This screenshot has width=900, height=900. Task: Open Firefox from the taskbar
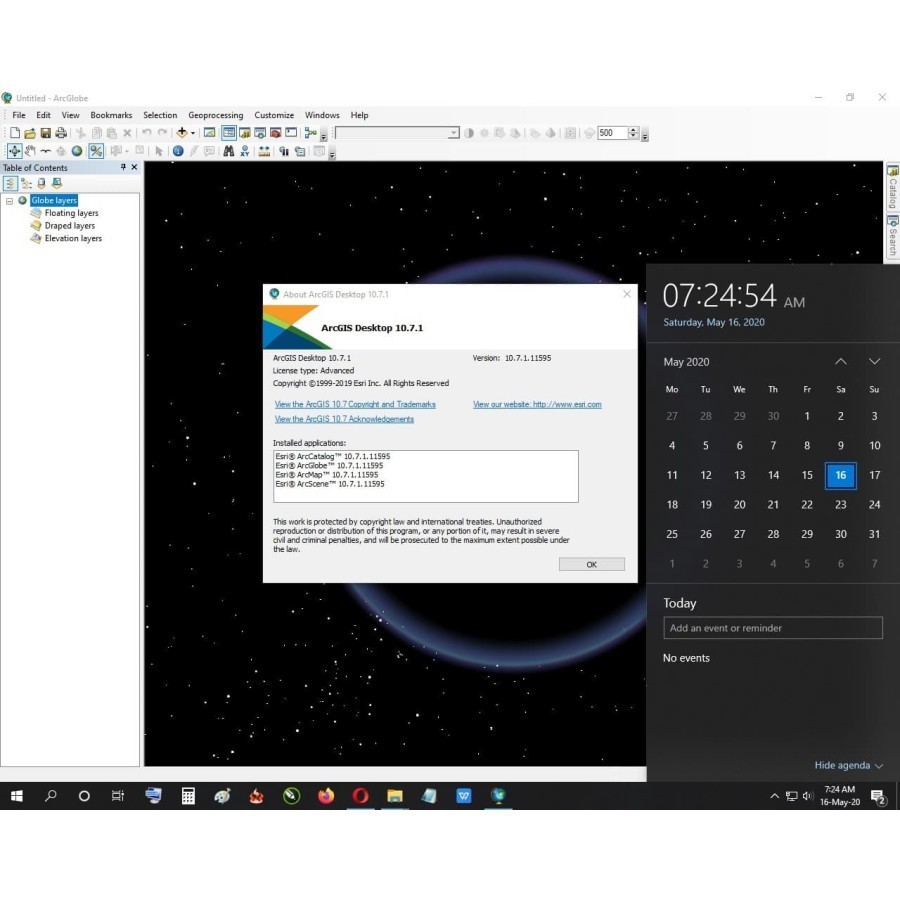[x=326, y=796]
